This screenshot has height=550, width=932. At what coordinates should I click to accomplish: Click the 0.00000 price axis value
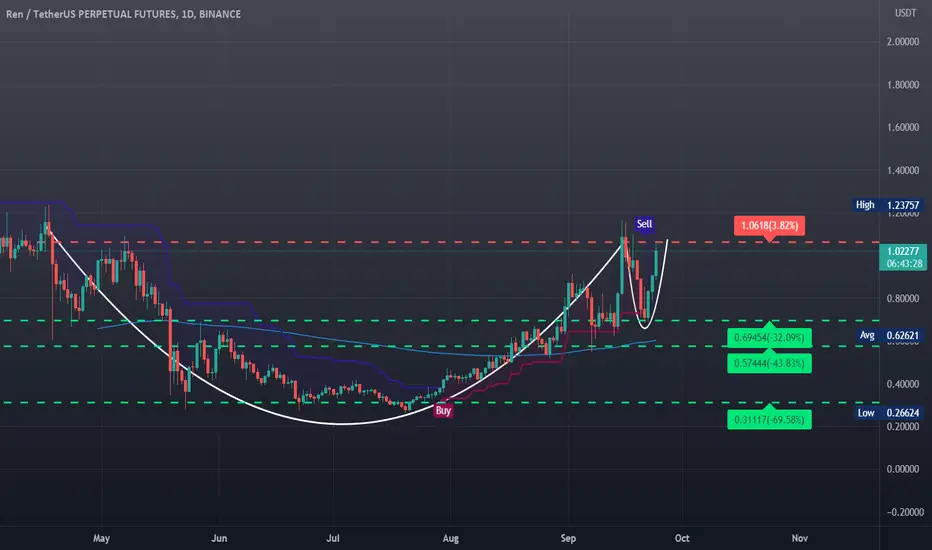(x=903, y=469)
